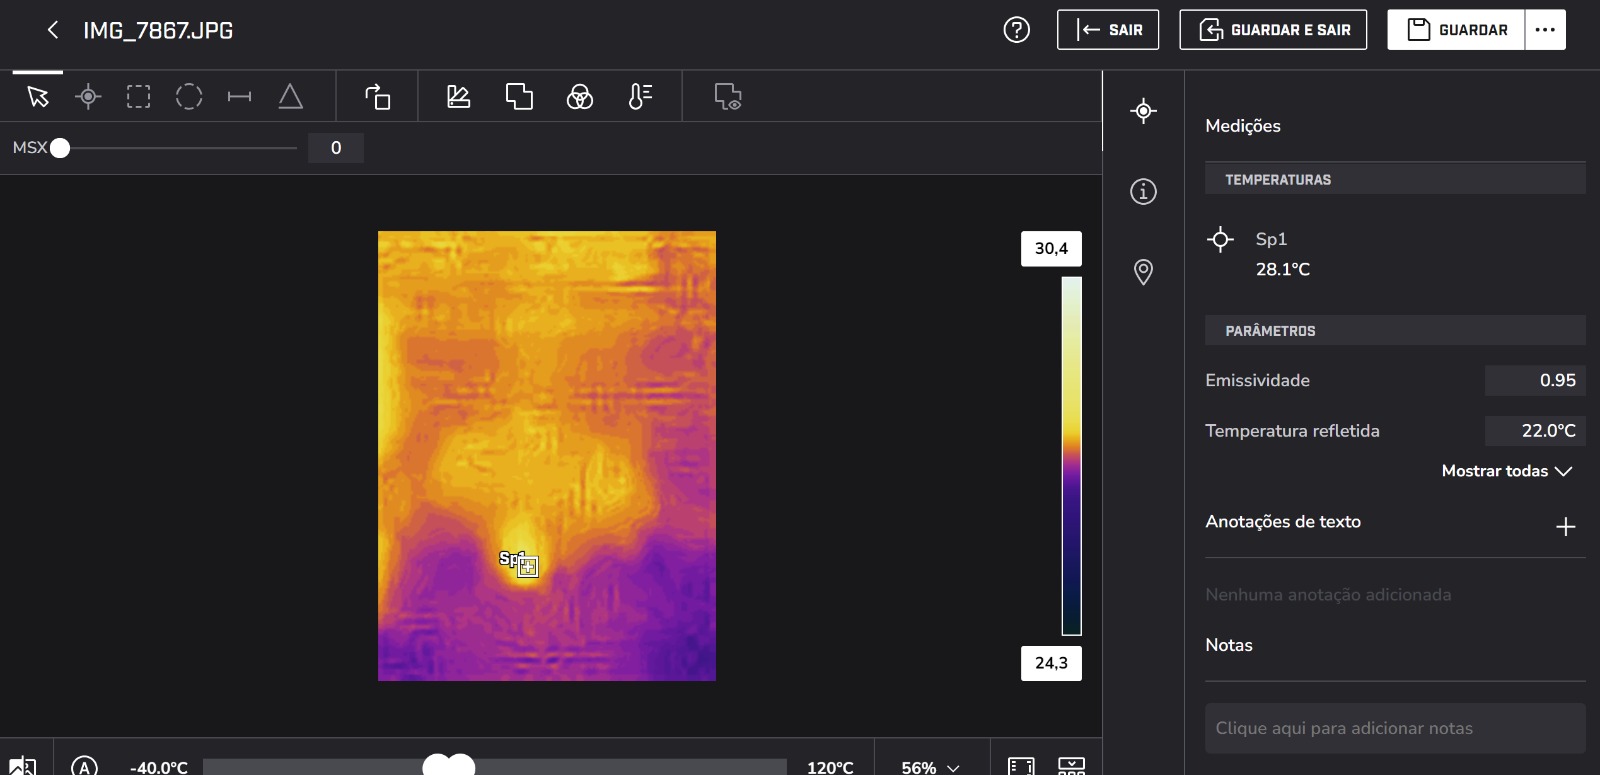Open the three-dot menu next to GUARDAR
Viewport: 1600px width, 775px height.
[1545, 30]
